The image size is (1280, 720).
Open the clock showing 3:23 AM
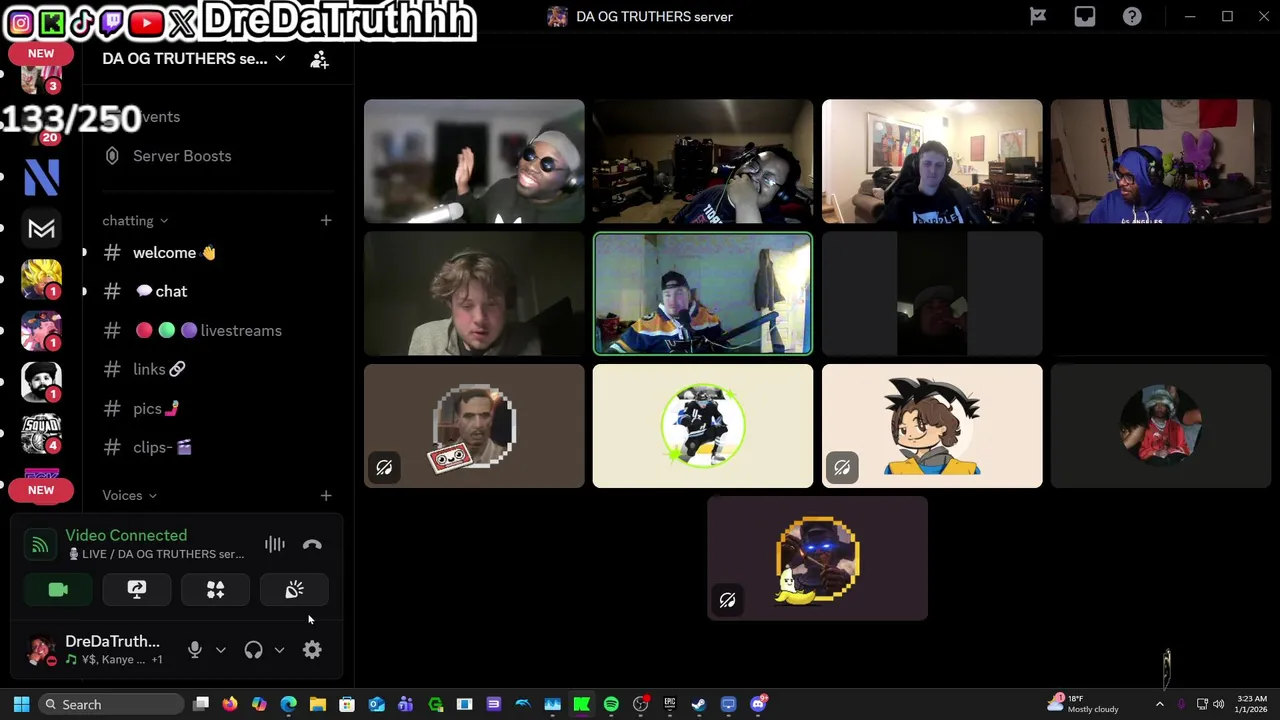point(1251,704)
